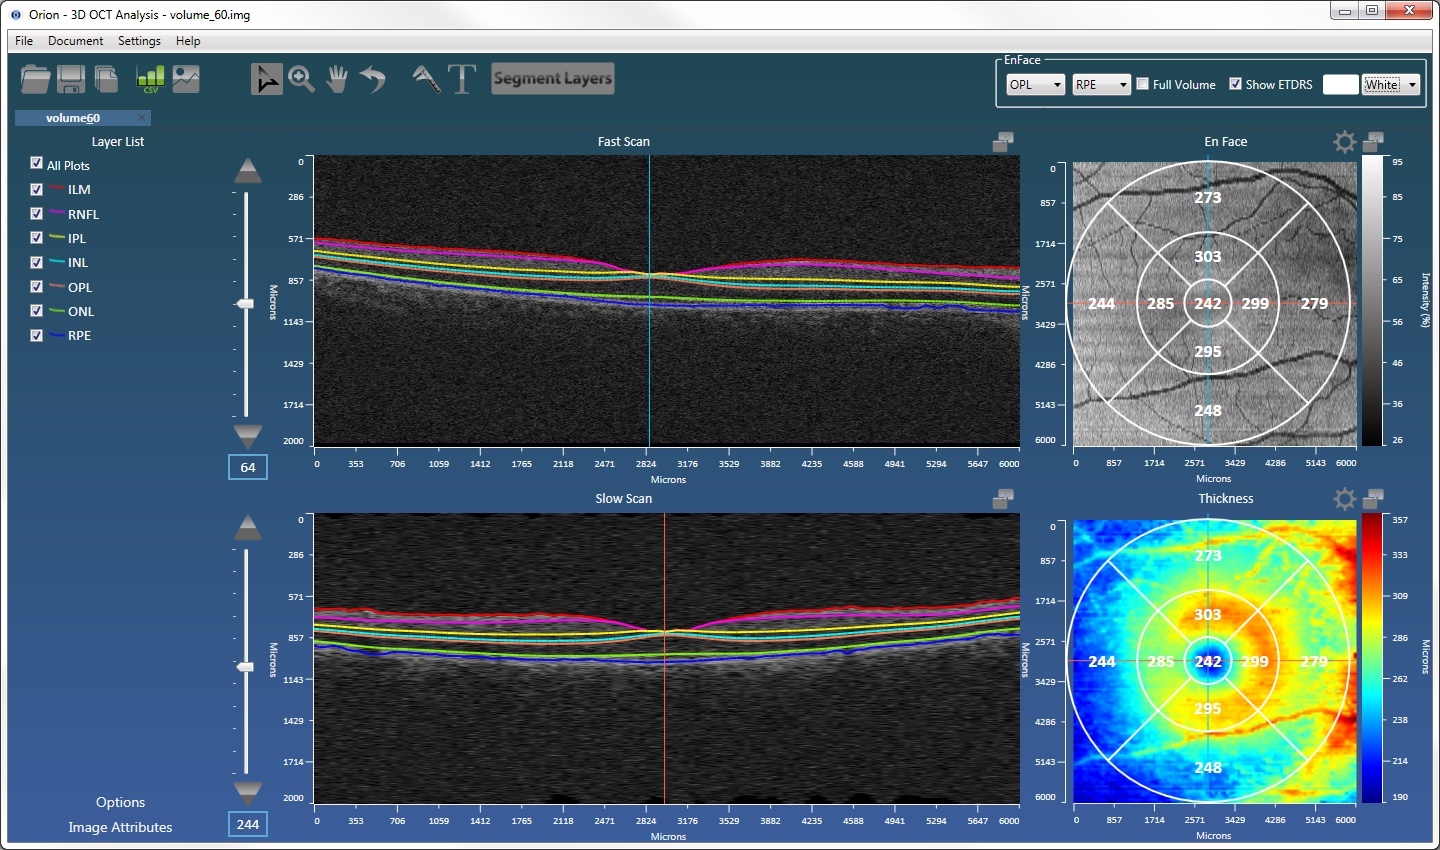Click the Slow Scan slider down arrow
The width and height of the screenshot is (1440, 850).
[247, 793]
